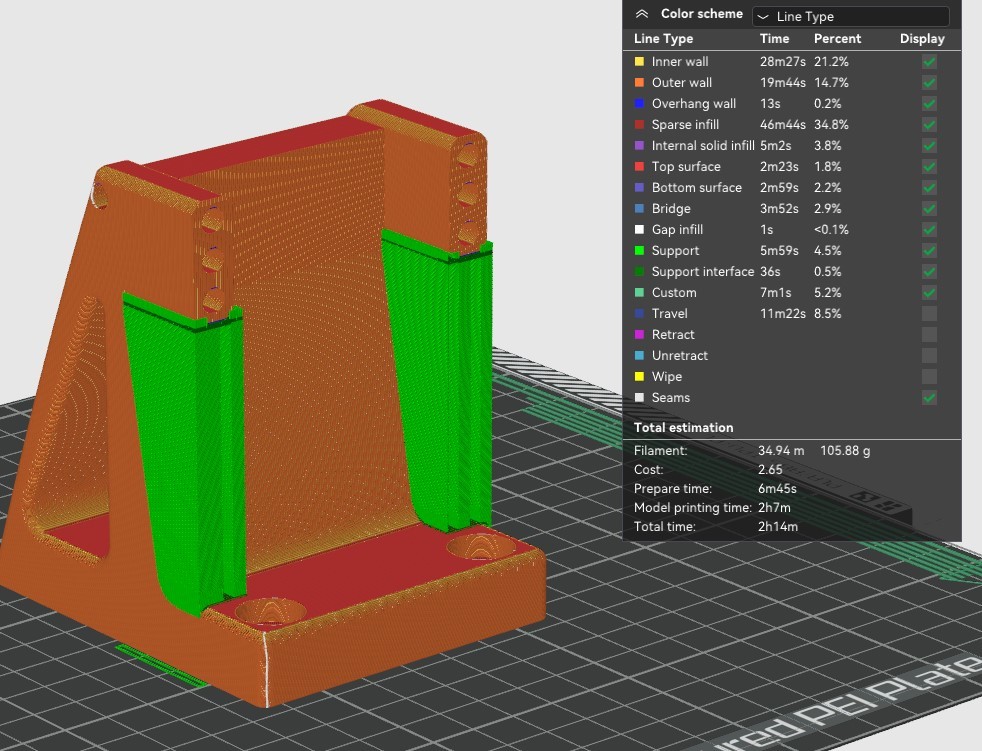Click the Total estimation section heading
Screen dimensions: 982x751
tap(683, 427)
